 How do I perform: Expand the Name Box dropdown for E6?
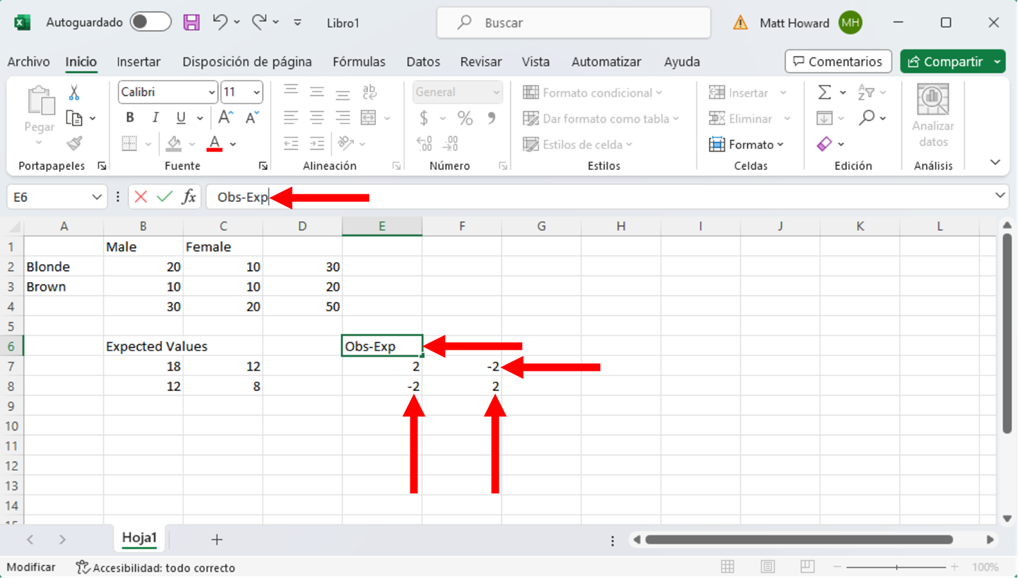96,197
